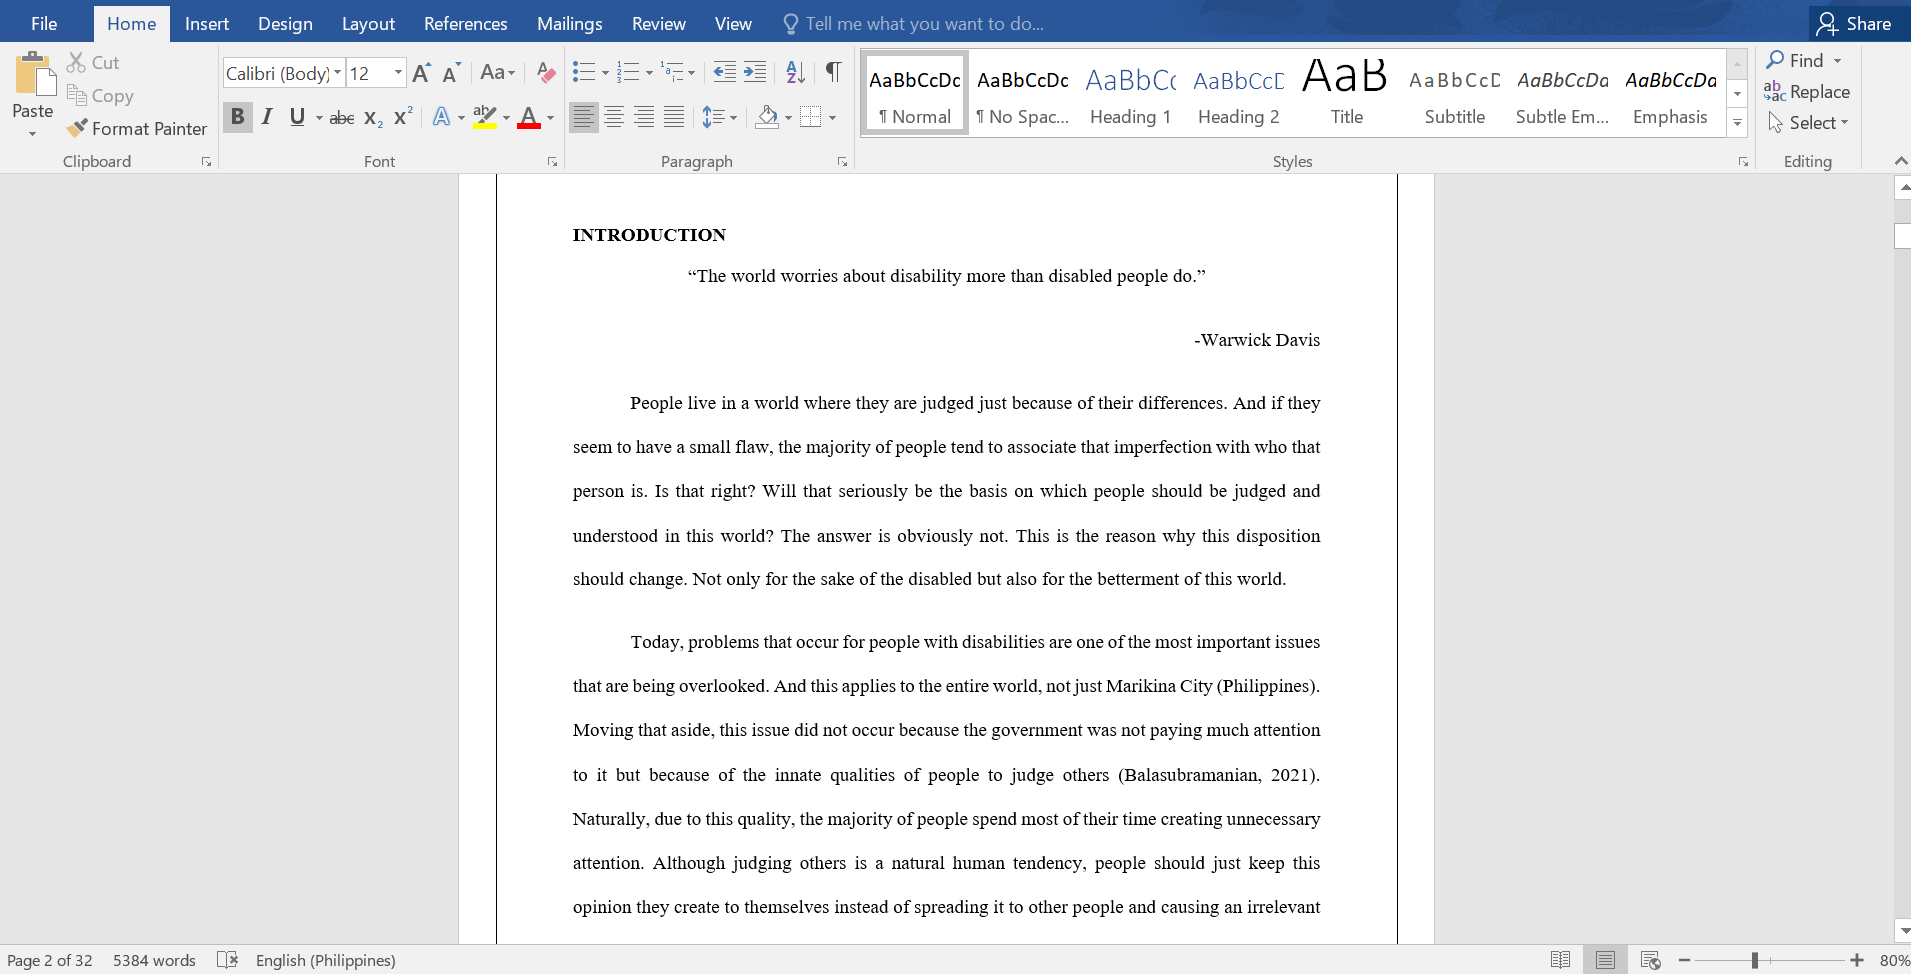Insert a bulleted list
Screen dimensions: 1911x974
point(584,72)
